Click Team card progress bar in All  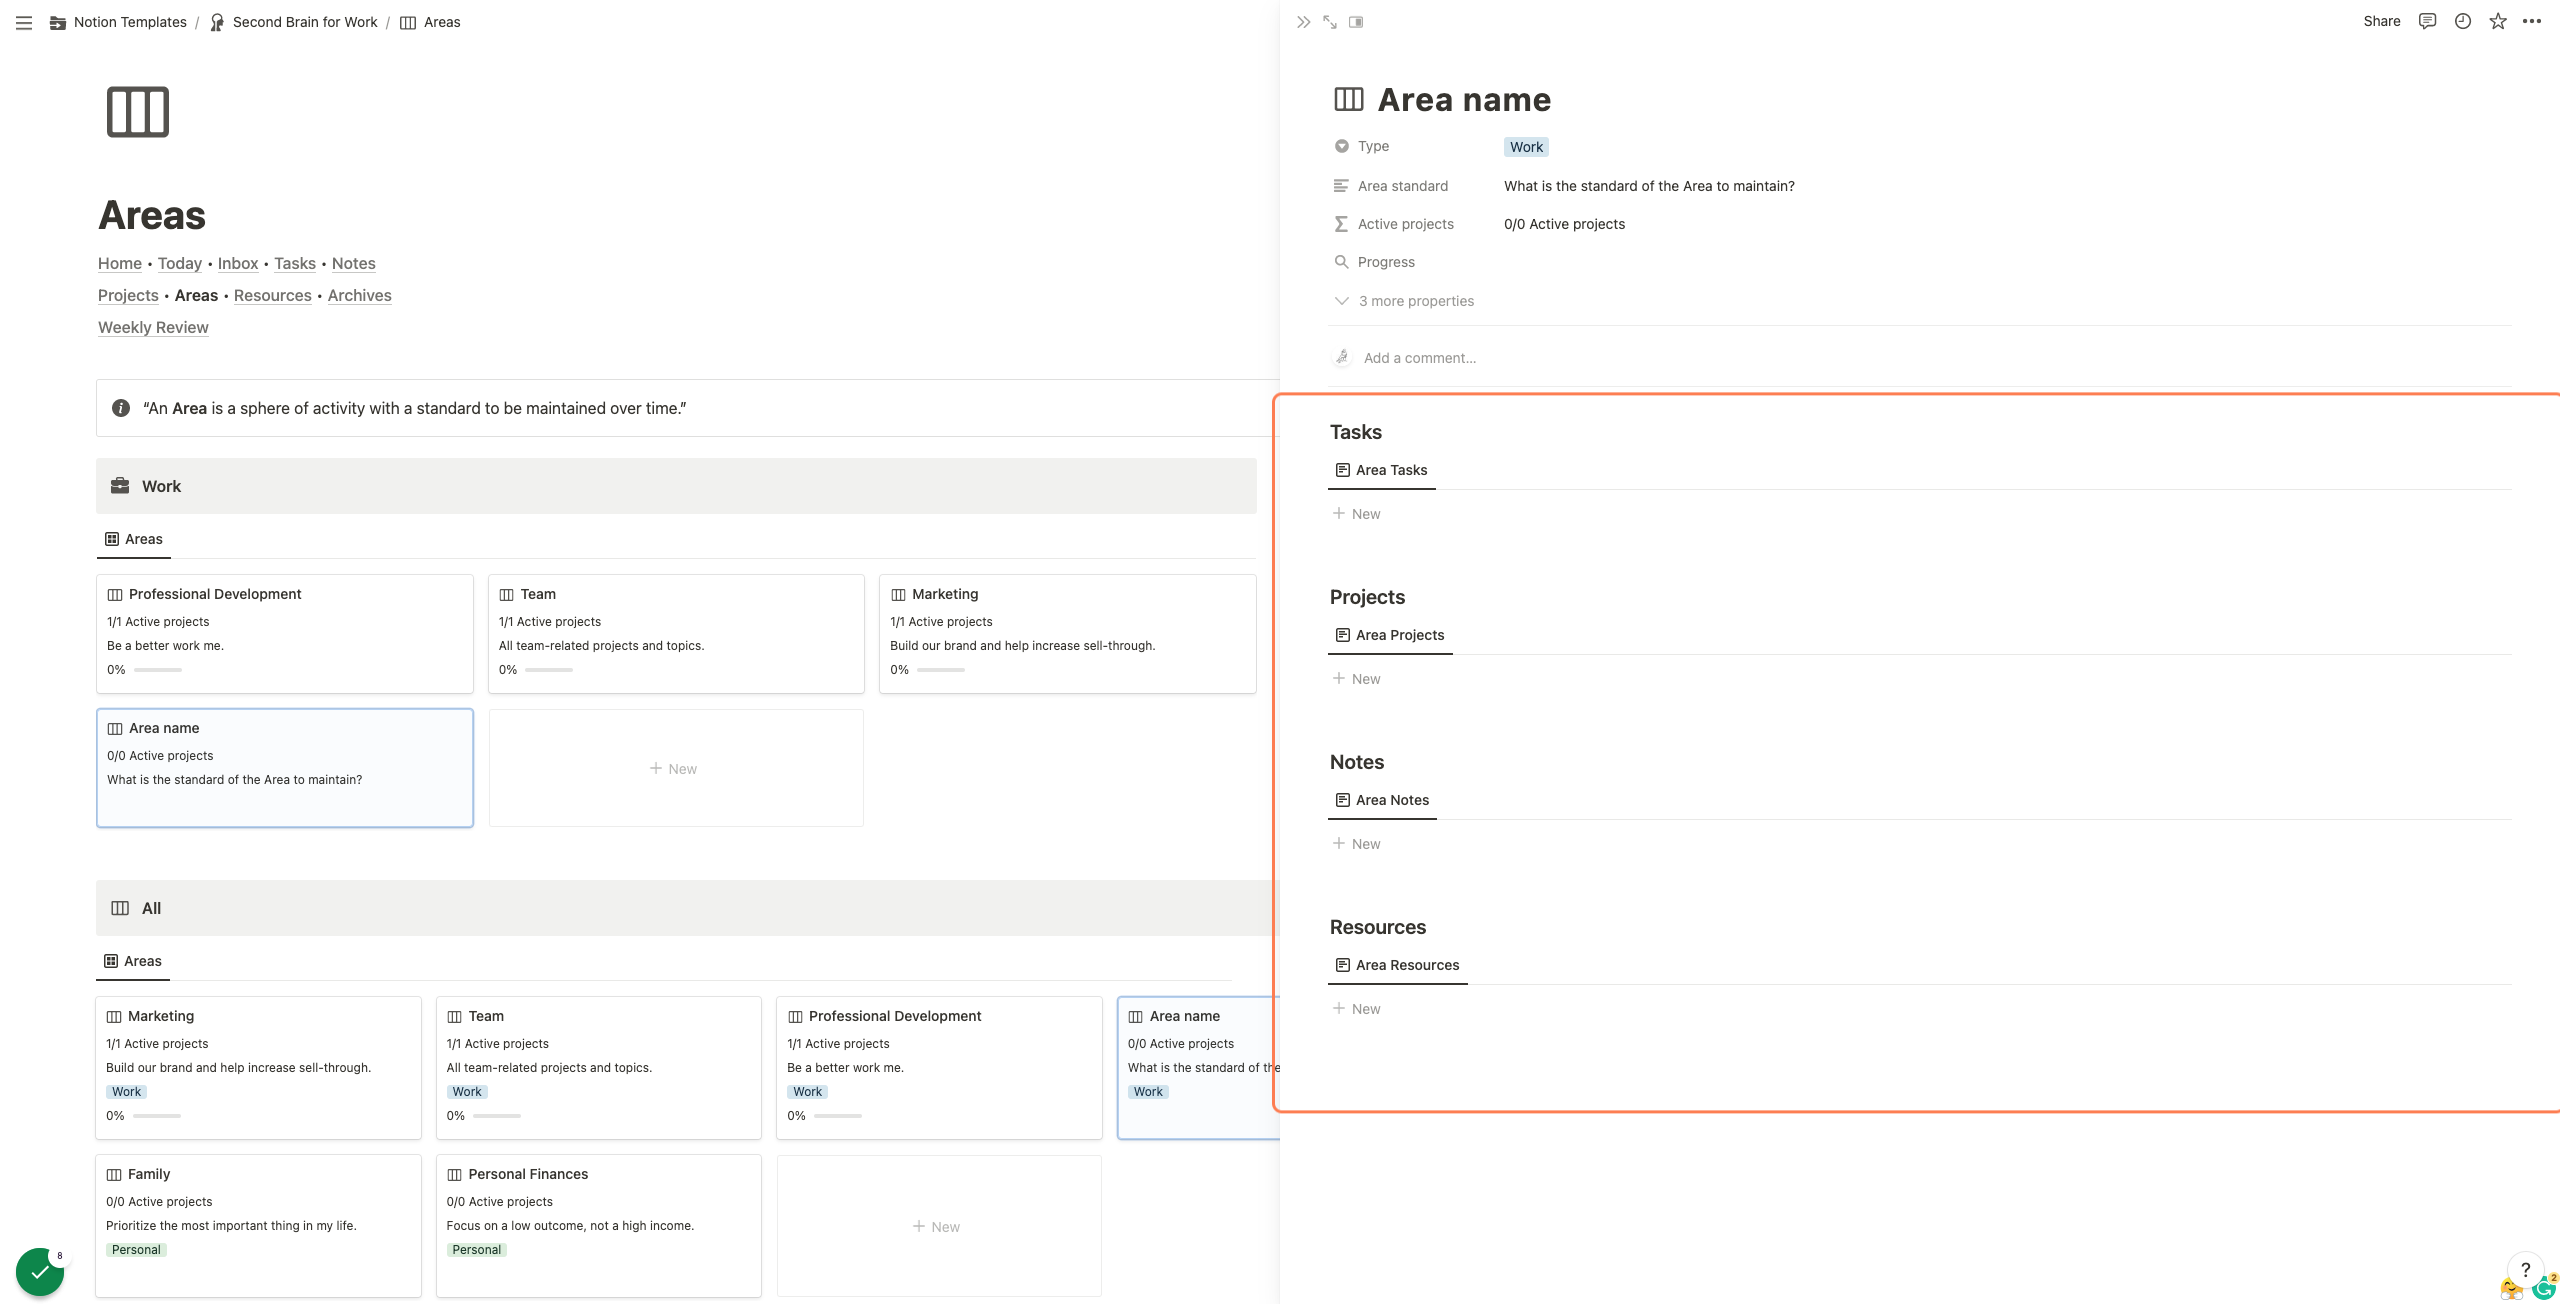click(497, 1116)
